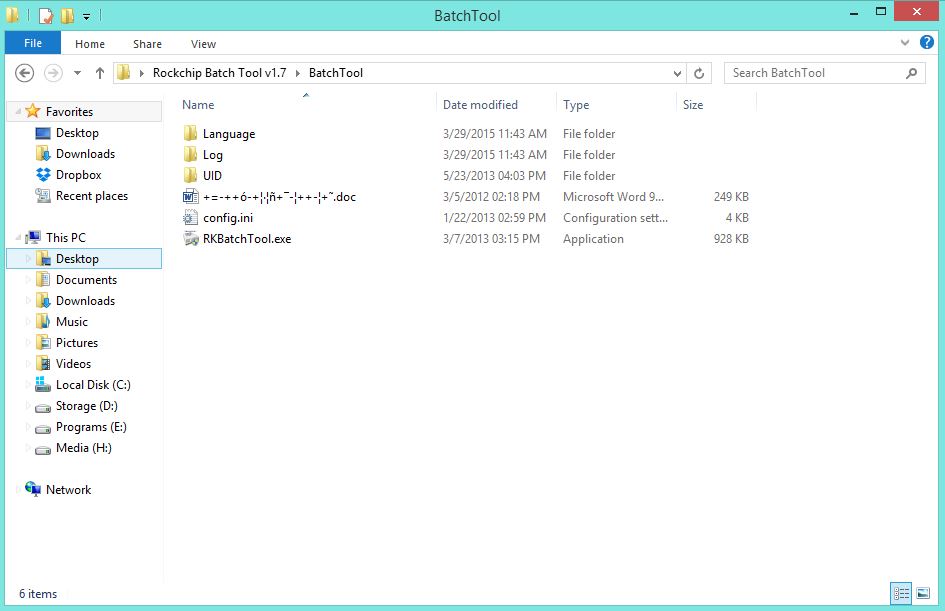
Task: Open Downloads under Favorites
Action: coord(85,154)
